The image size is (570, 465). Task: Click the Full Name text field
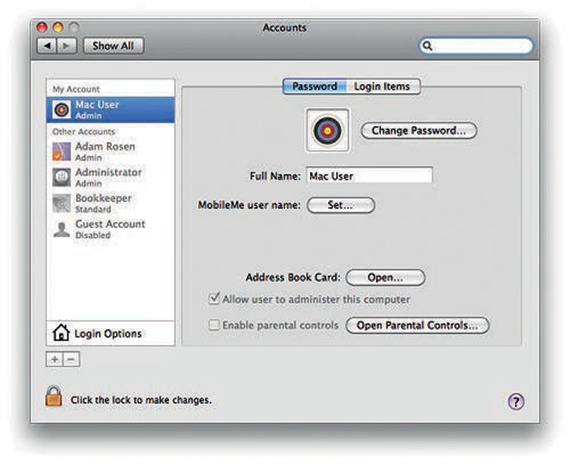coord(369,176)
